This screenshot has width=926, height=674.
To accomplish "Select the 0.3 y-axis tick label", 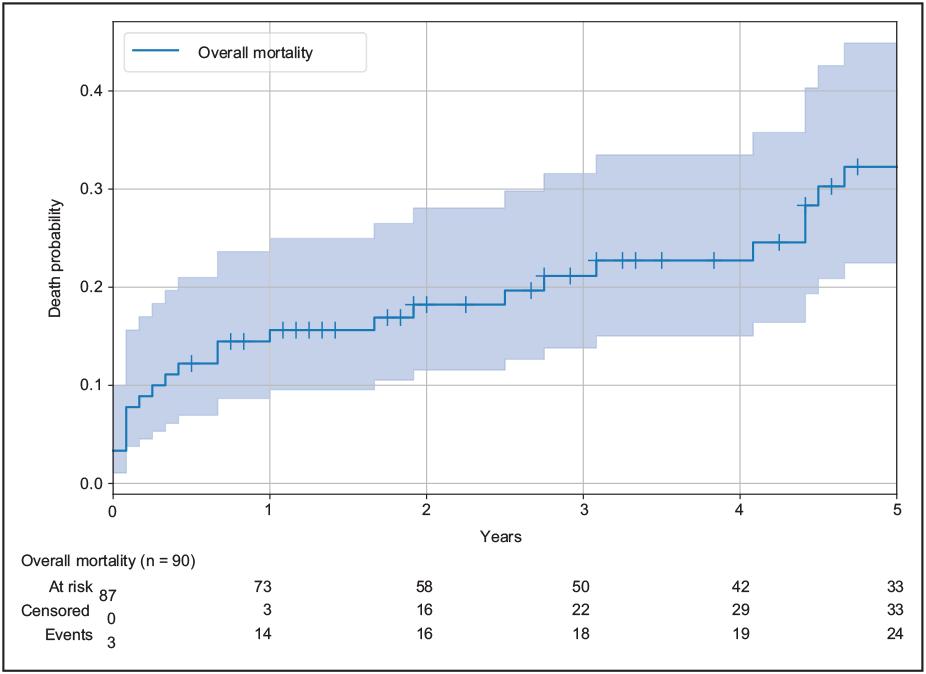I will (x=91, y=189).
